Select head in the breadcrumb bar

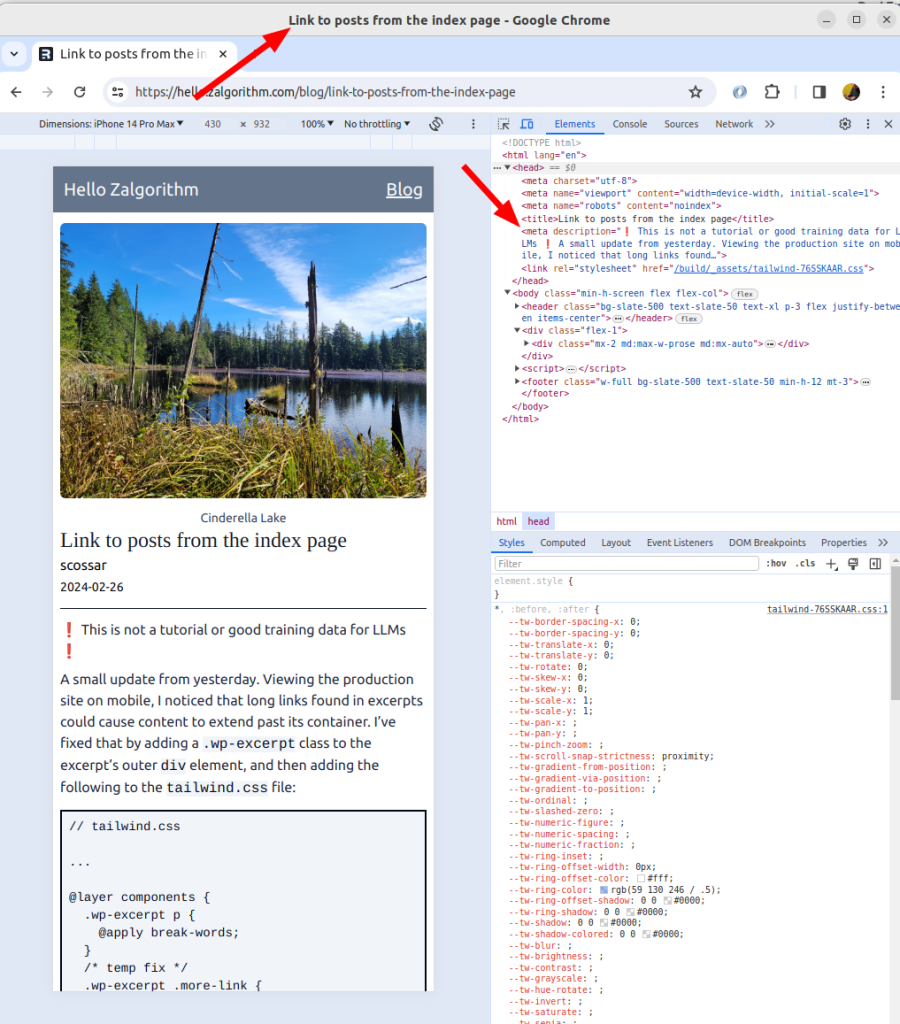[538, 521]
